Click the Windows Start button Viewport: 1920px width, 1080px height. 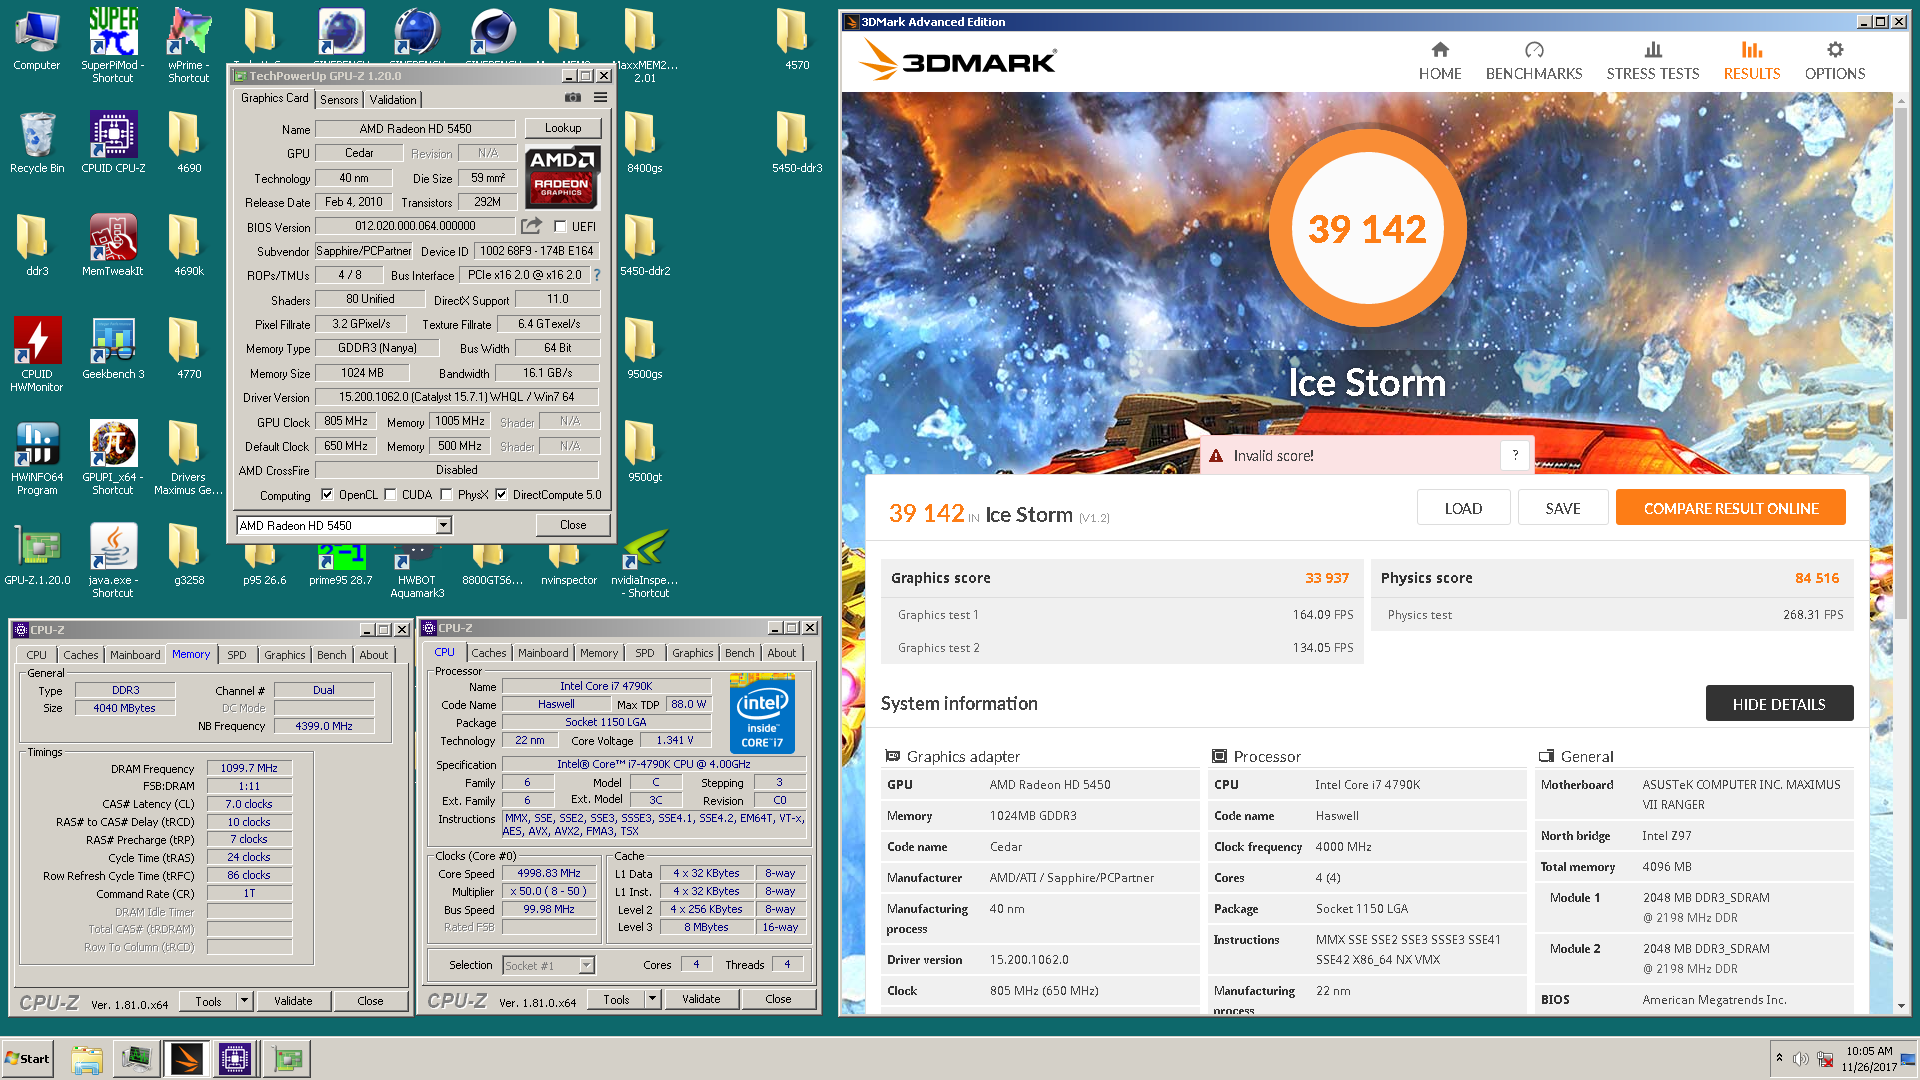[x=28, y=1058]
